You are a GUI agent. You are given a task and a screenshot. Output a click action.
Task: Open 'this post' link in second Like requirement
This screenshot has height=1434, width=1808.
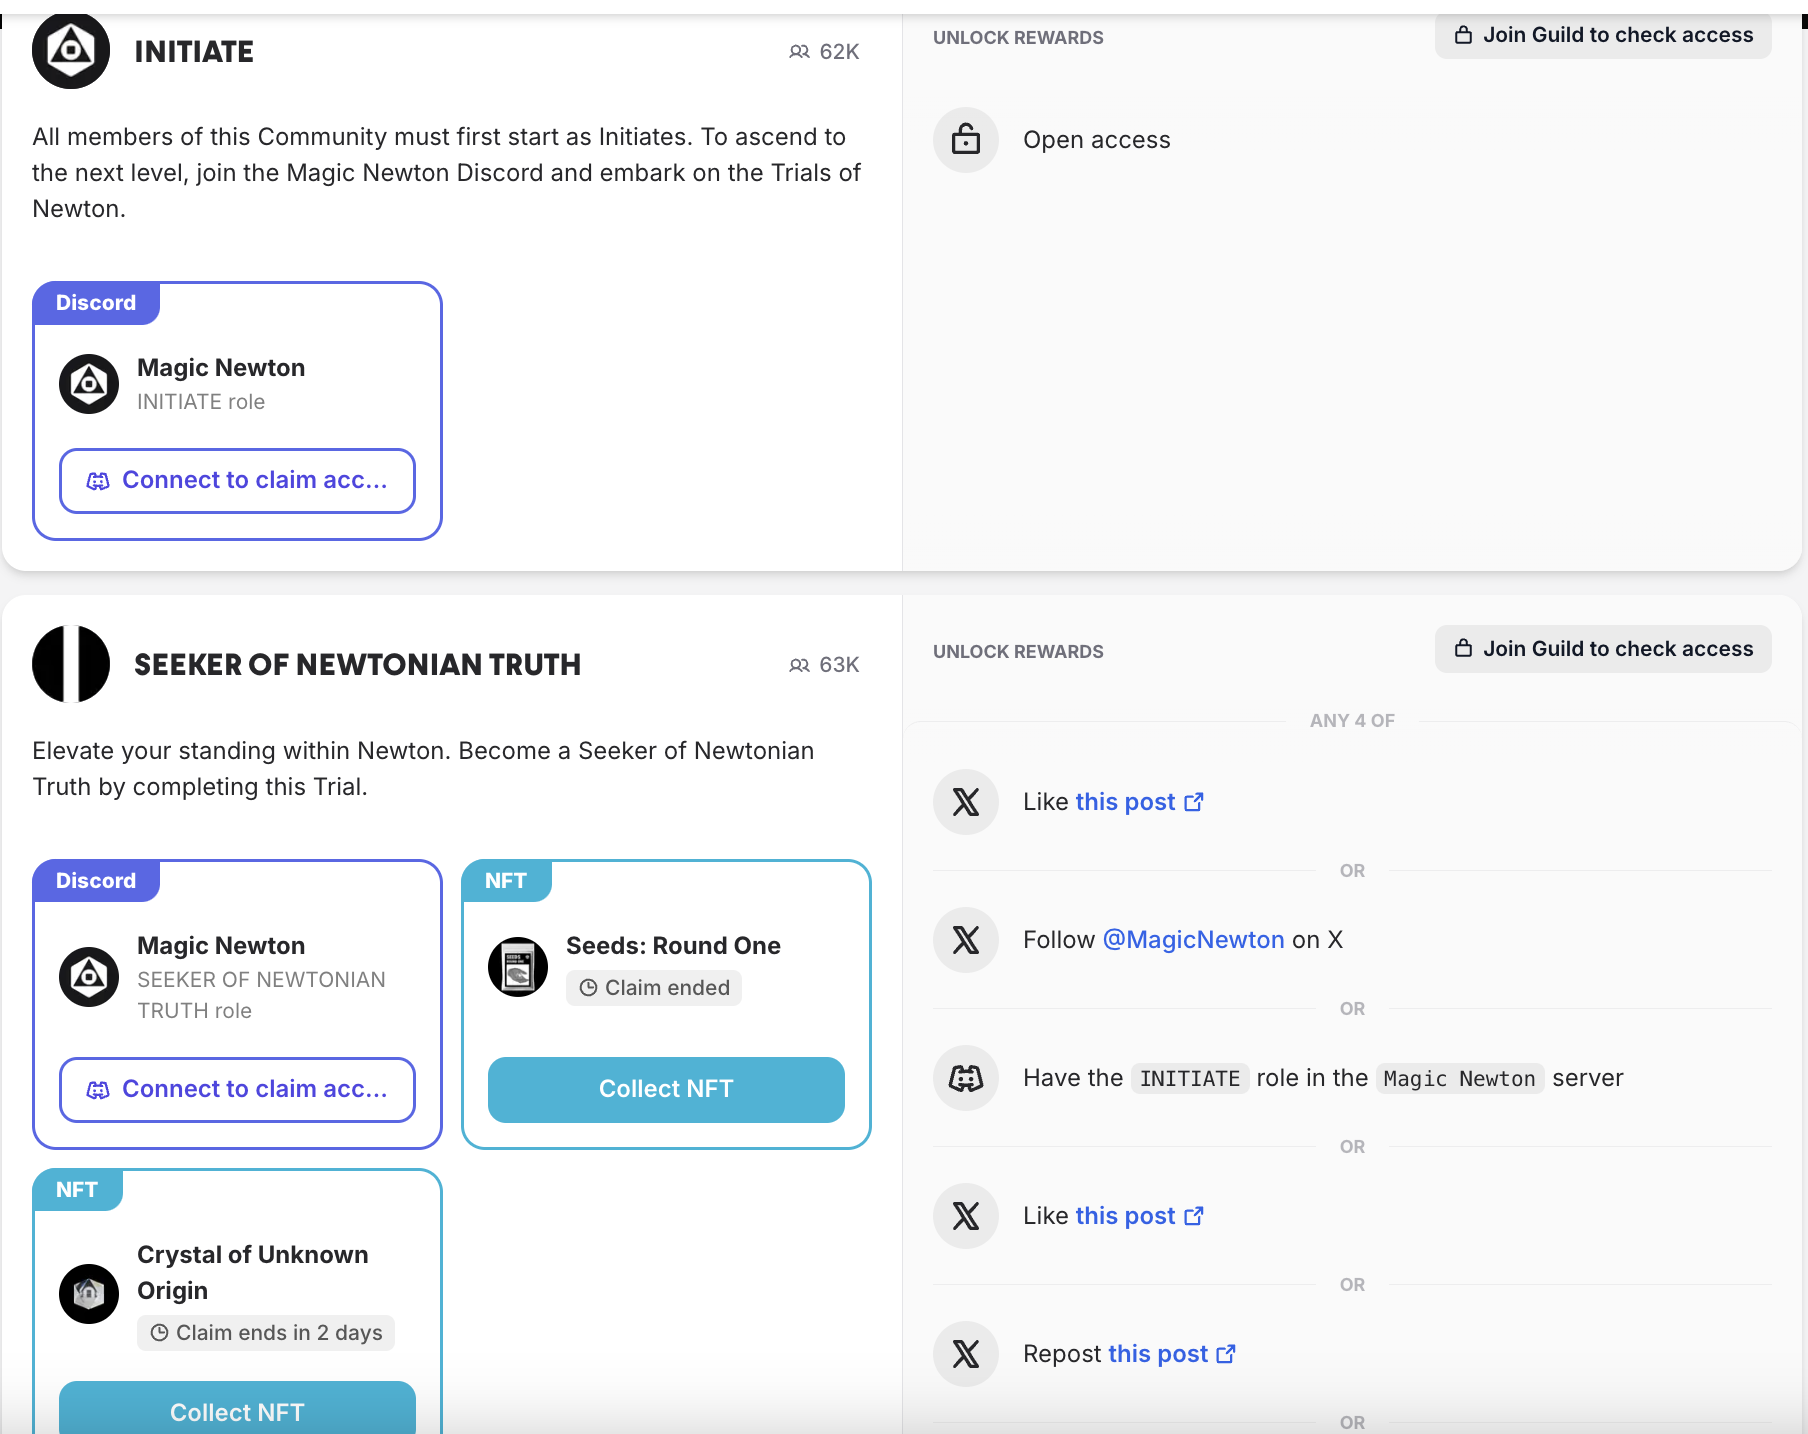(1139, 1216)
